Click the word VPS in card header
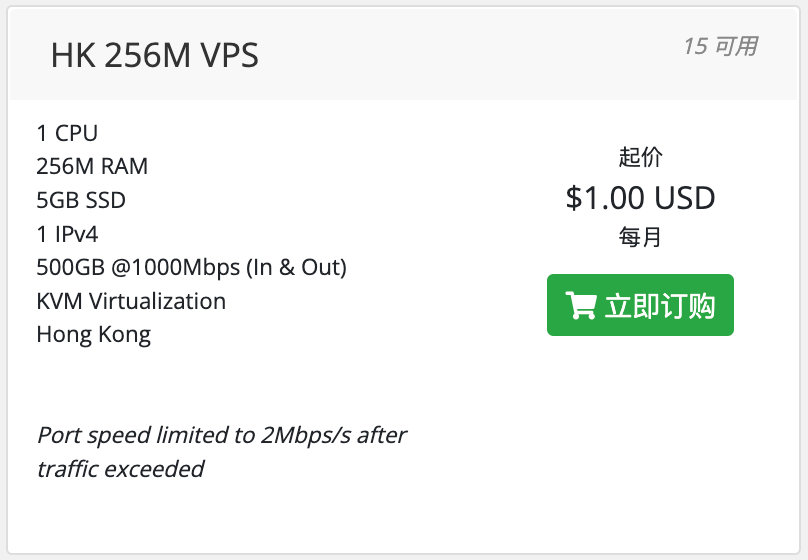 (228, 56)
